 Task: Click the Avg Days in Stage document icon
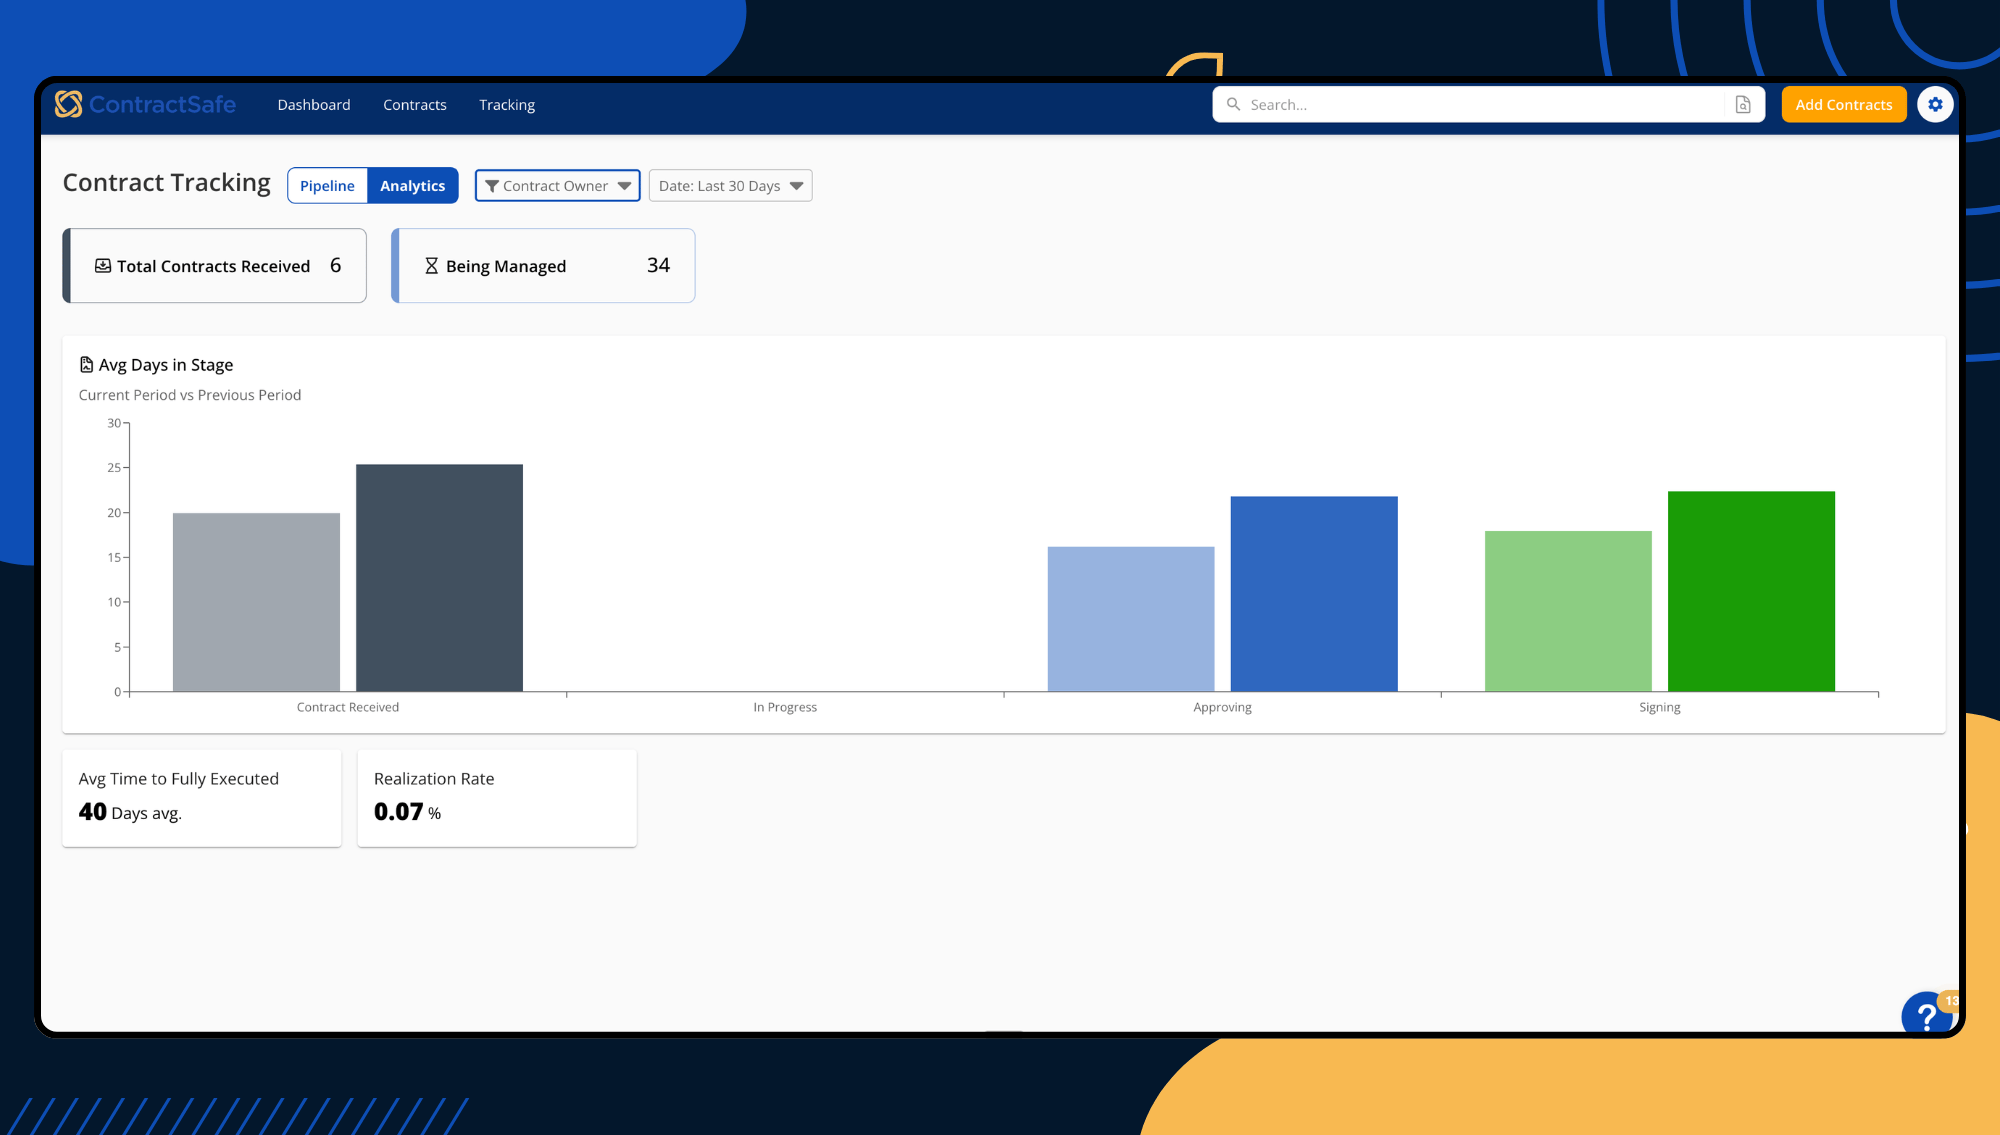(x=87, y=365)
